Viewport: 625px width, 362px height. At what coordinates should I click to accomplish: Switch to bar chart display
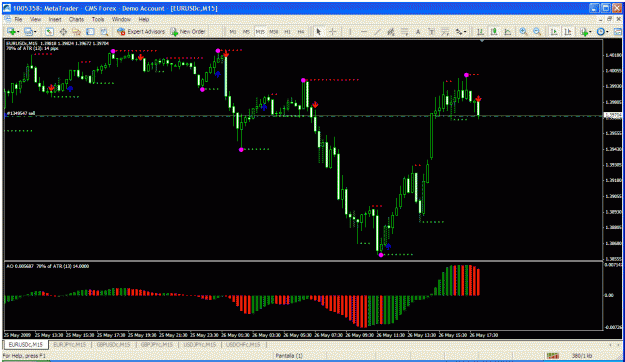click(480, 31)
